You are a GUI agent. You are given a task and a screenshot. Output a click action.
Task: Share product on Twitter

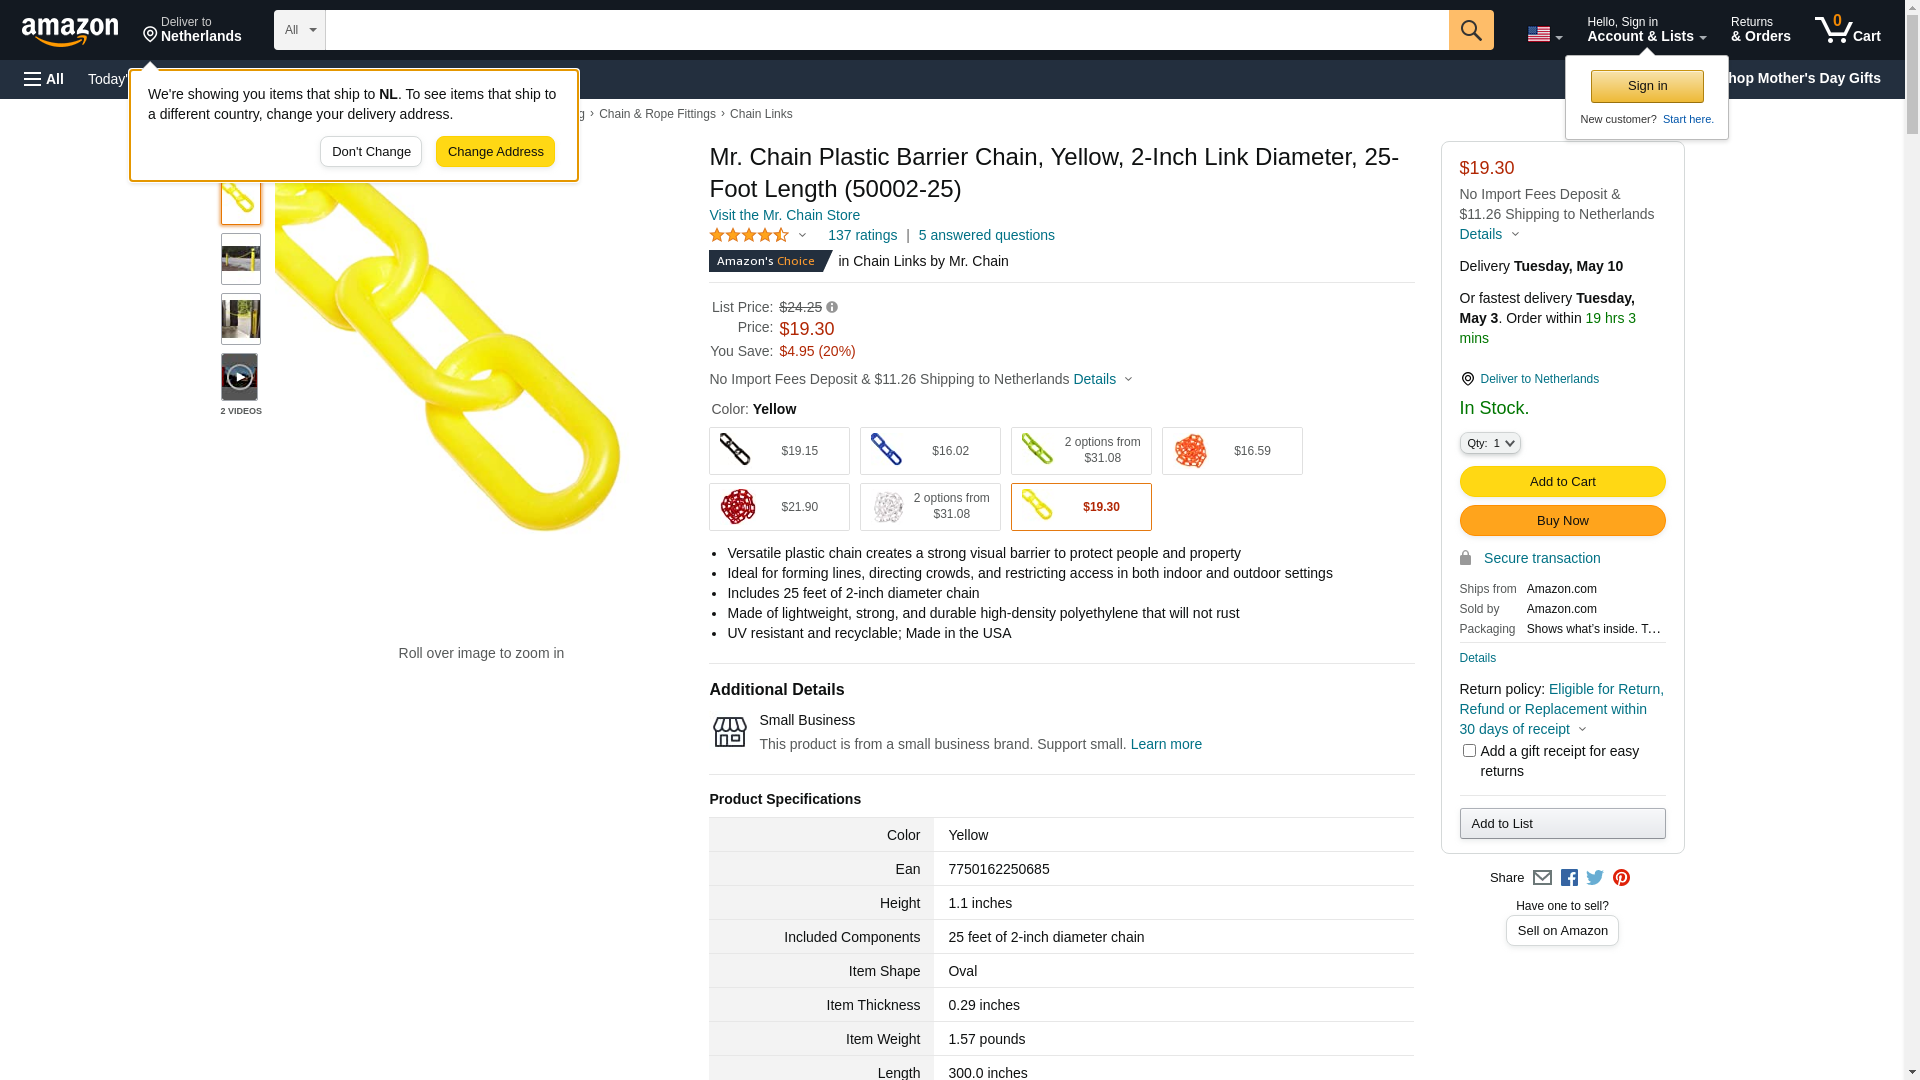point(1595,878)
